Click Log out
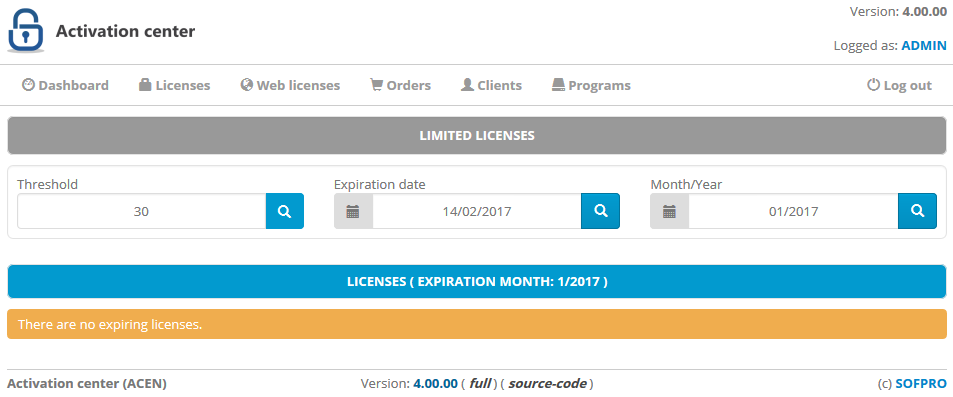 click(x=899, y=85)
